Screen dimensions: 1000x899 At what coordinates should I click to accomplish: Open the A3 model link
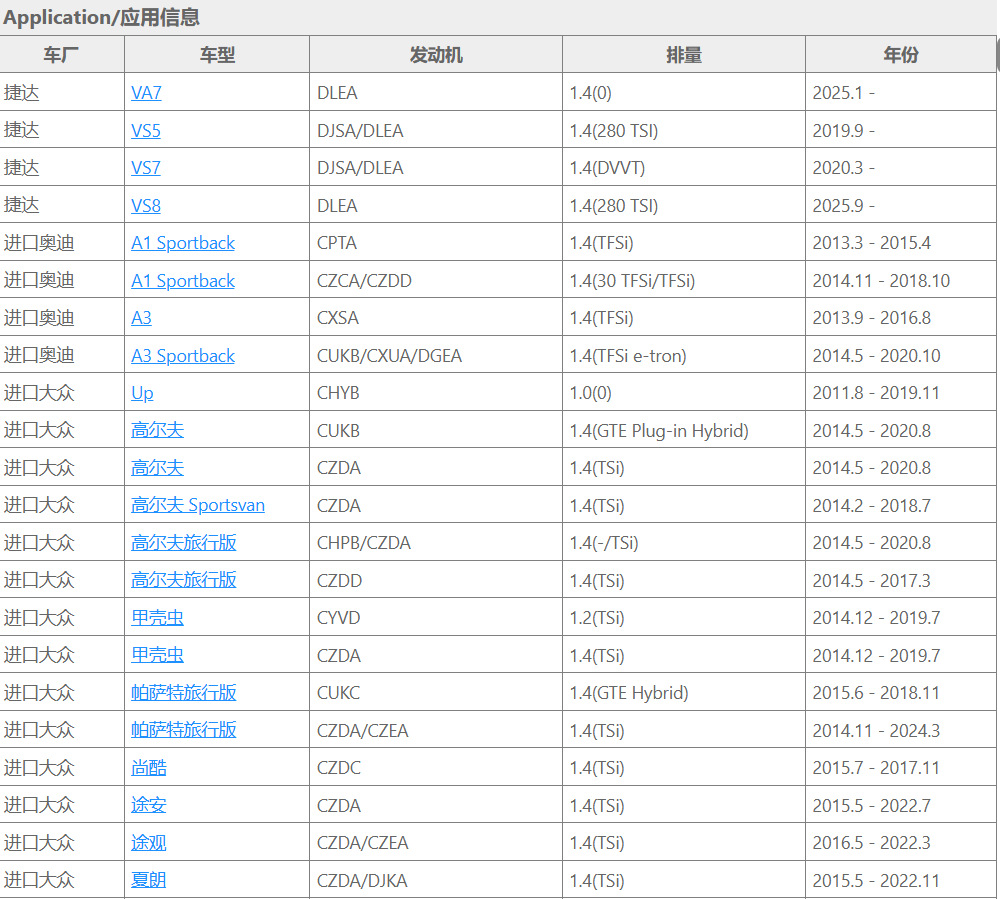coord(141,318)
